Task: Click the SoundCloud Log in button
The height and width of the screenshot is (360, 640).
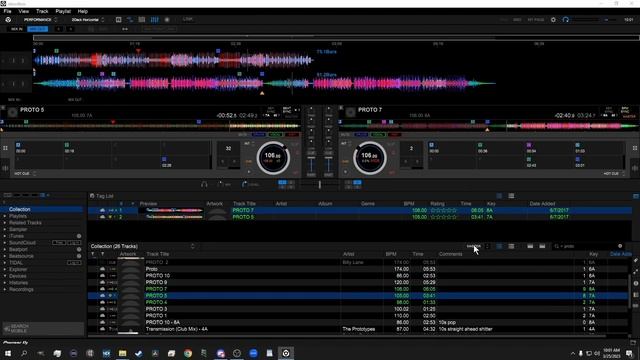Action: tap(74, 243)
